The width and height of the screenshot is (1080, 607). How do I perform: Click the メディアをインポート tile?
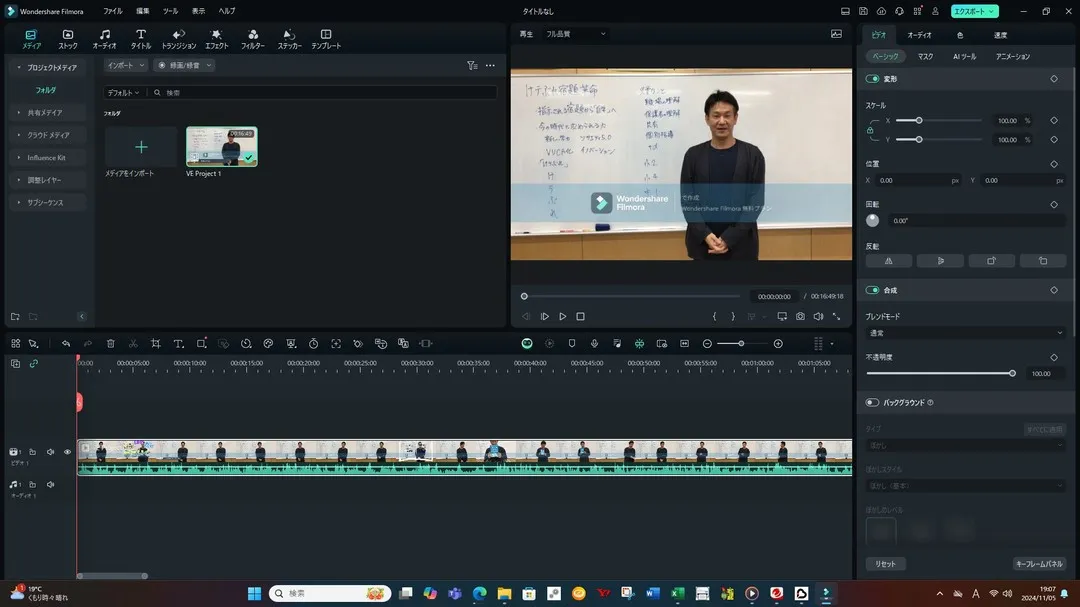tap(141, 147)
